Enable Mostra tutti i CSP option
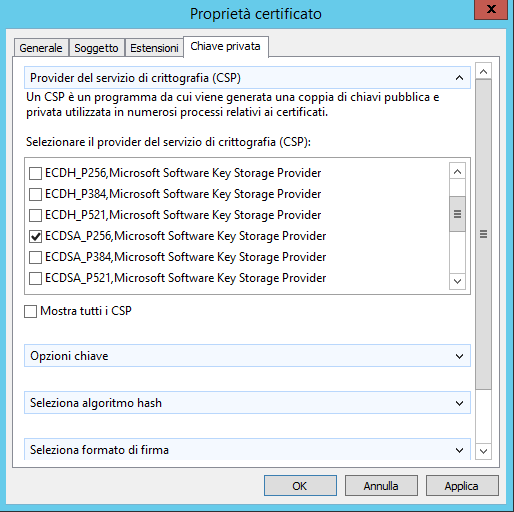 pos(30,311)
